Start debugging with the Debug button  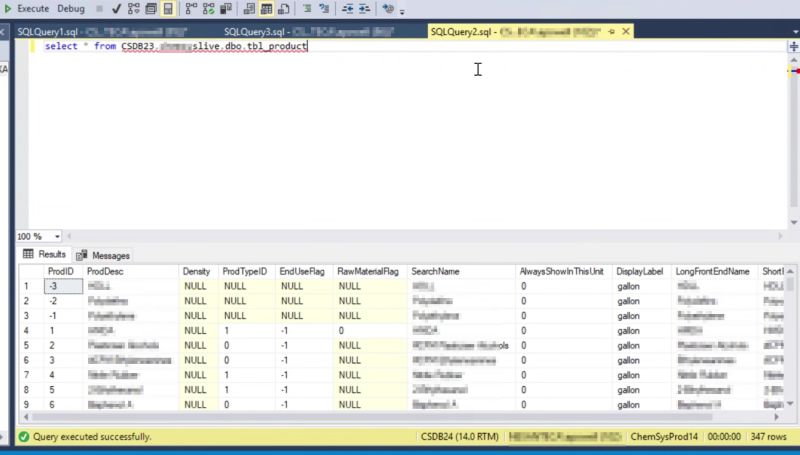(71, 9)
